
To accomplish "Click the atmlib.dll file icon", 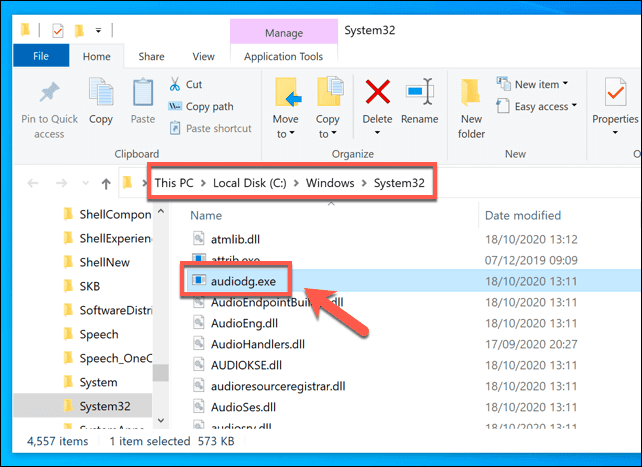I will [199, 238].
